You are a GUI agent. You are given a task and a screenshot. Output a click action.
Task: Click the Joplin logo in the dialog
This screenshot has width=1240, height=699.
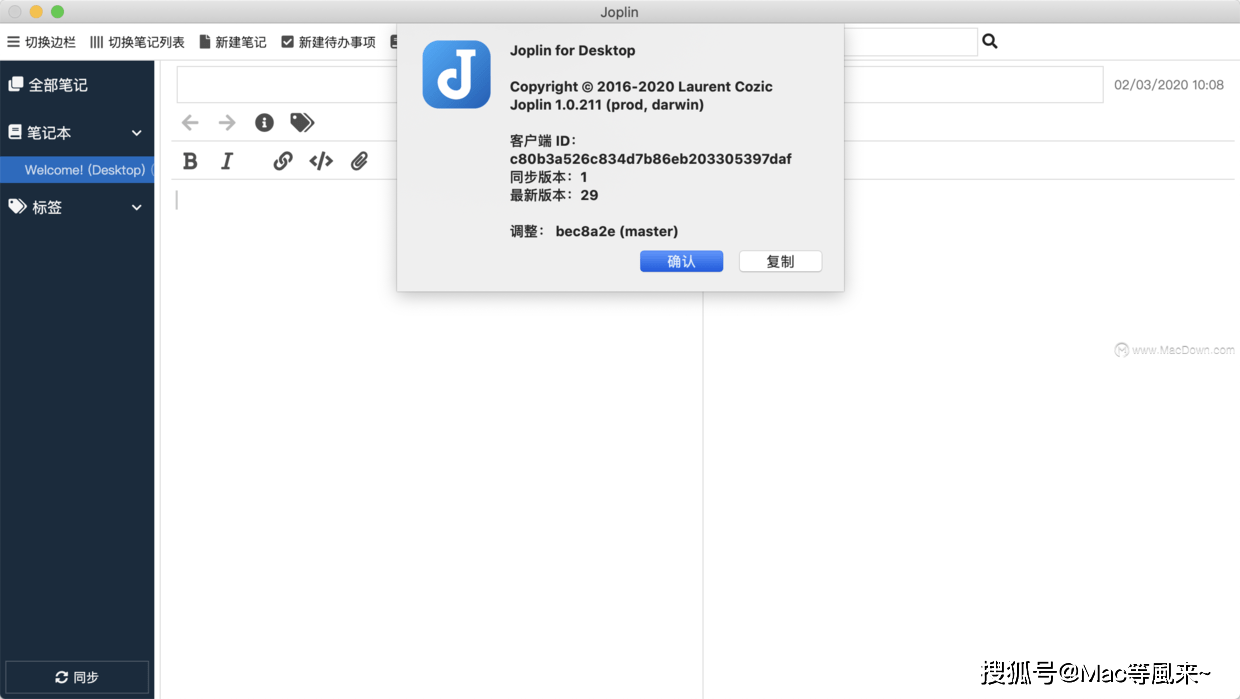pos(456,74)
